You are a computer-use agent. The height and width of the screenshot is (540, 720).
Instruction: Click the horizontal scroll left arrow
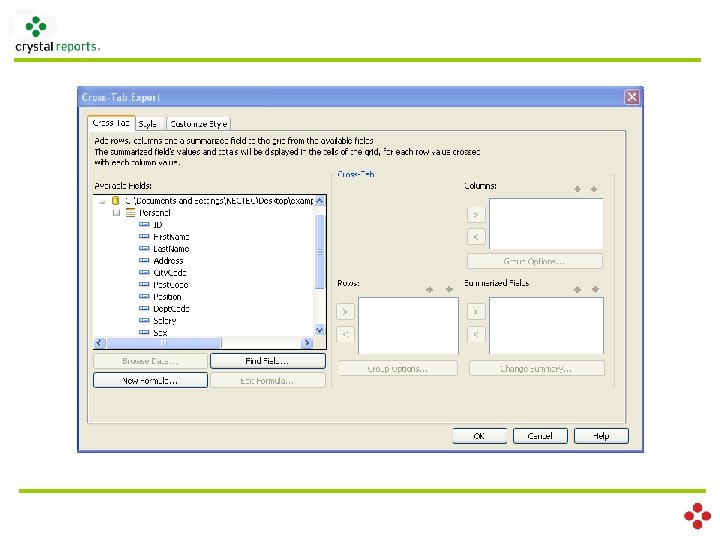tap(100, 343)
